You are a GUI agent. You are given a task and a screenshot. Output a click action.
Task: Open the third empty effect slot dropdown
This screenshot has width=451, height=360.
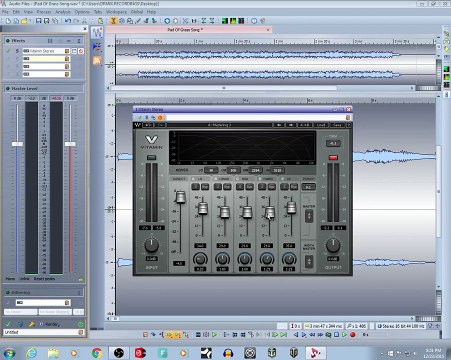(x=46, y=66)
